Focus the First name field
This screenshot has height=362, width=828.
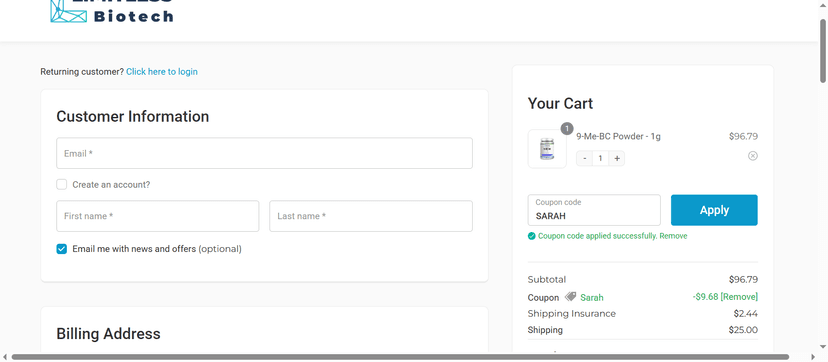point(158,216)
